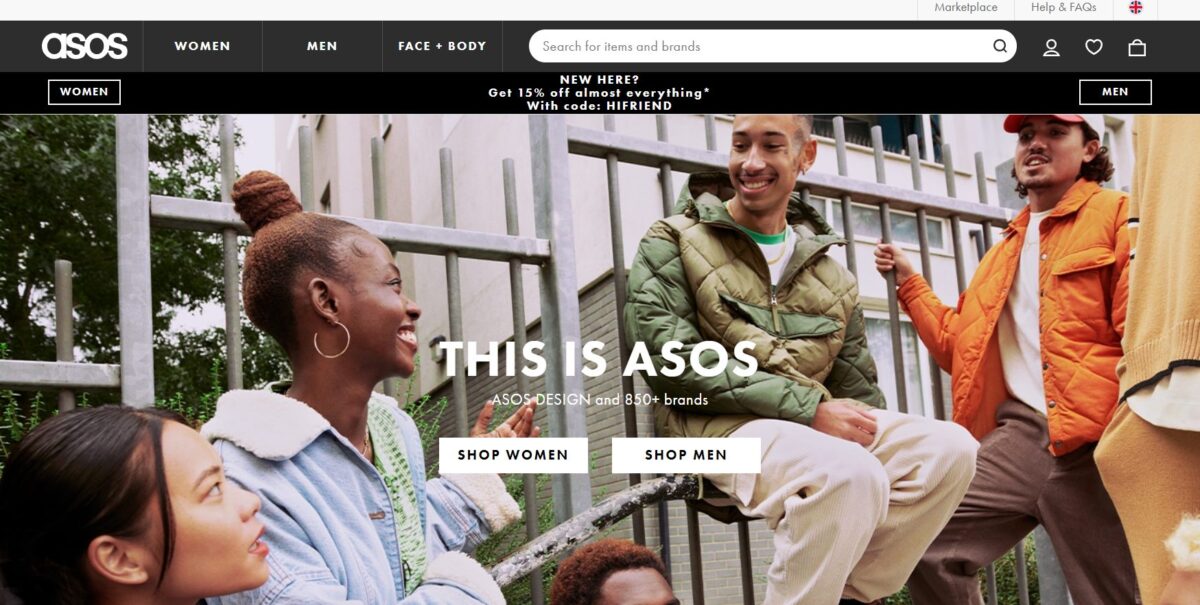Change country via UK flag icon

point(1136,7)
